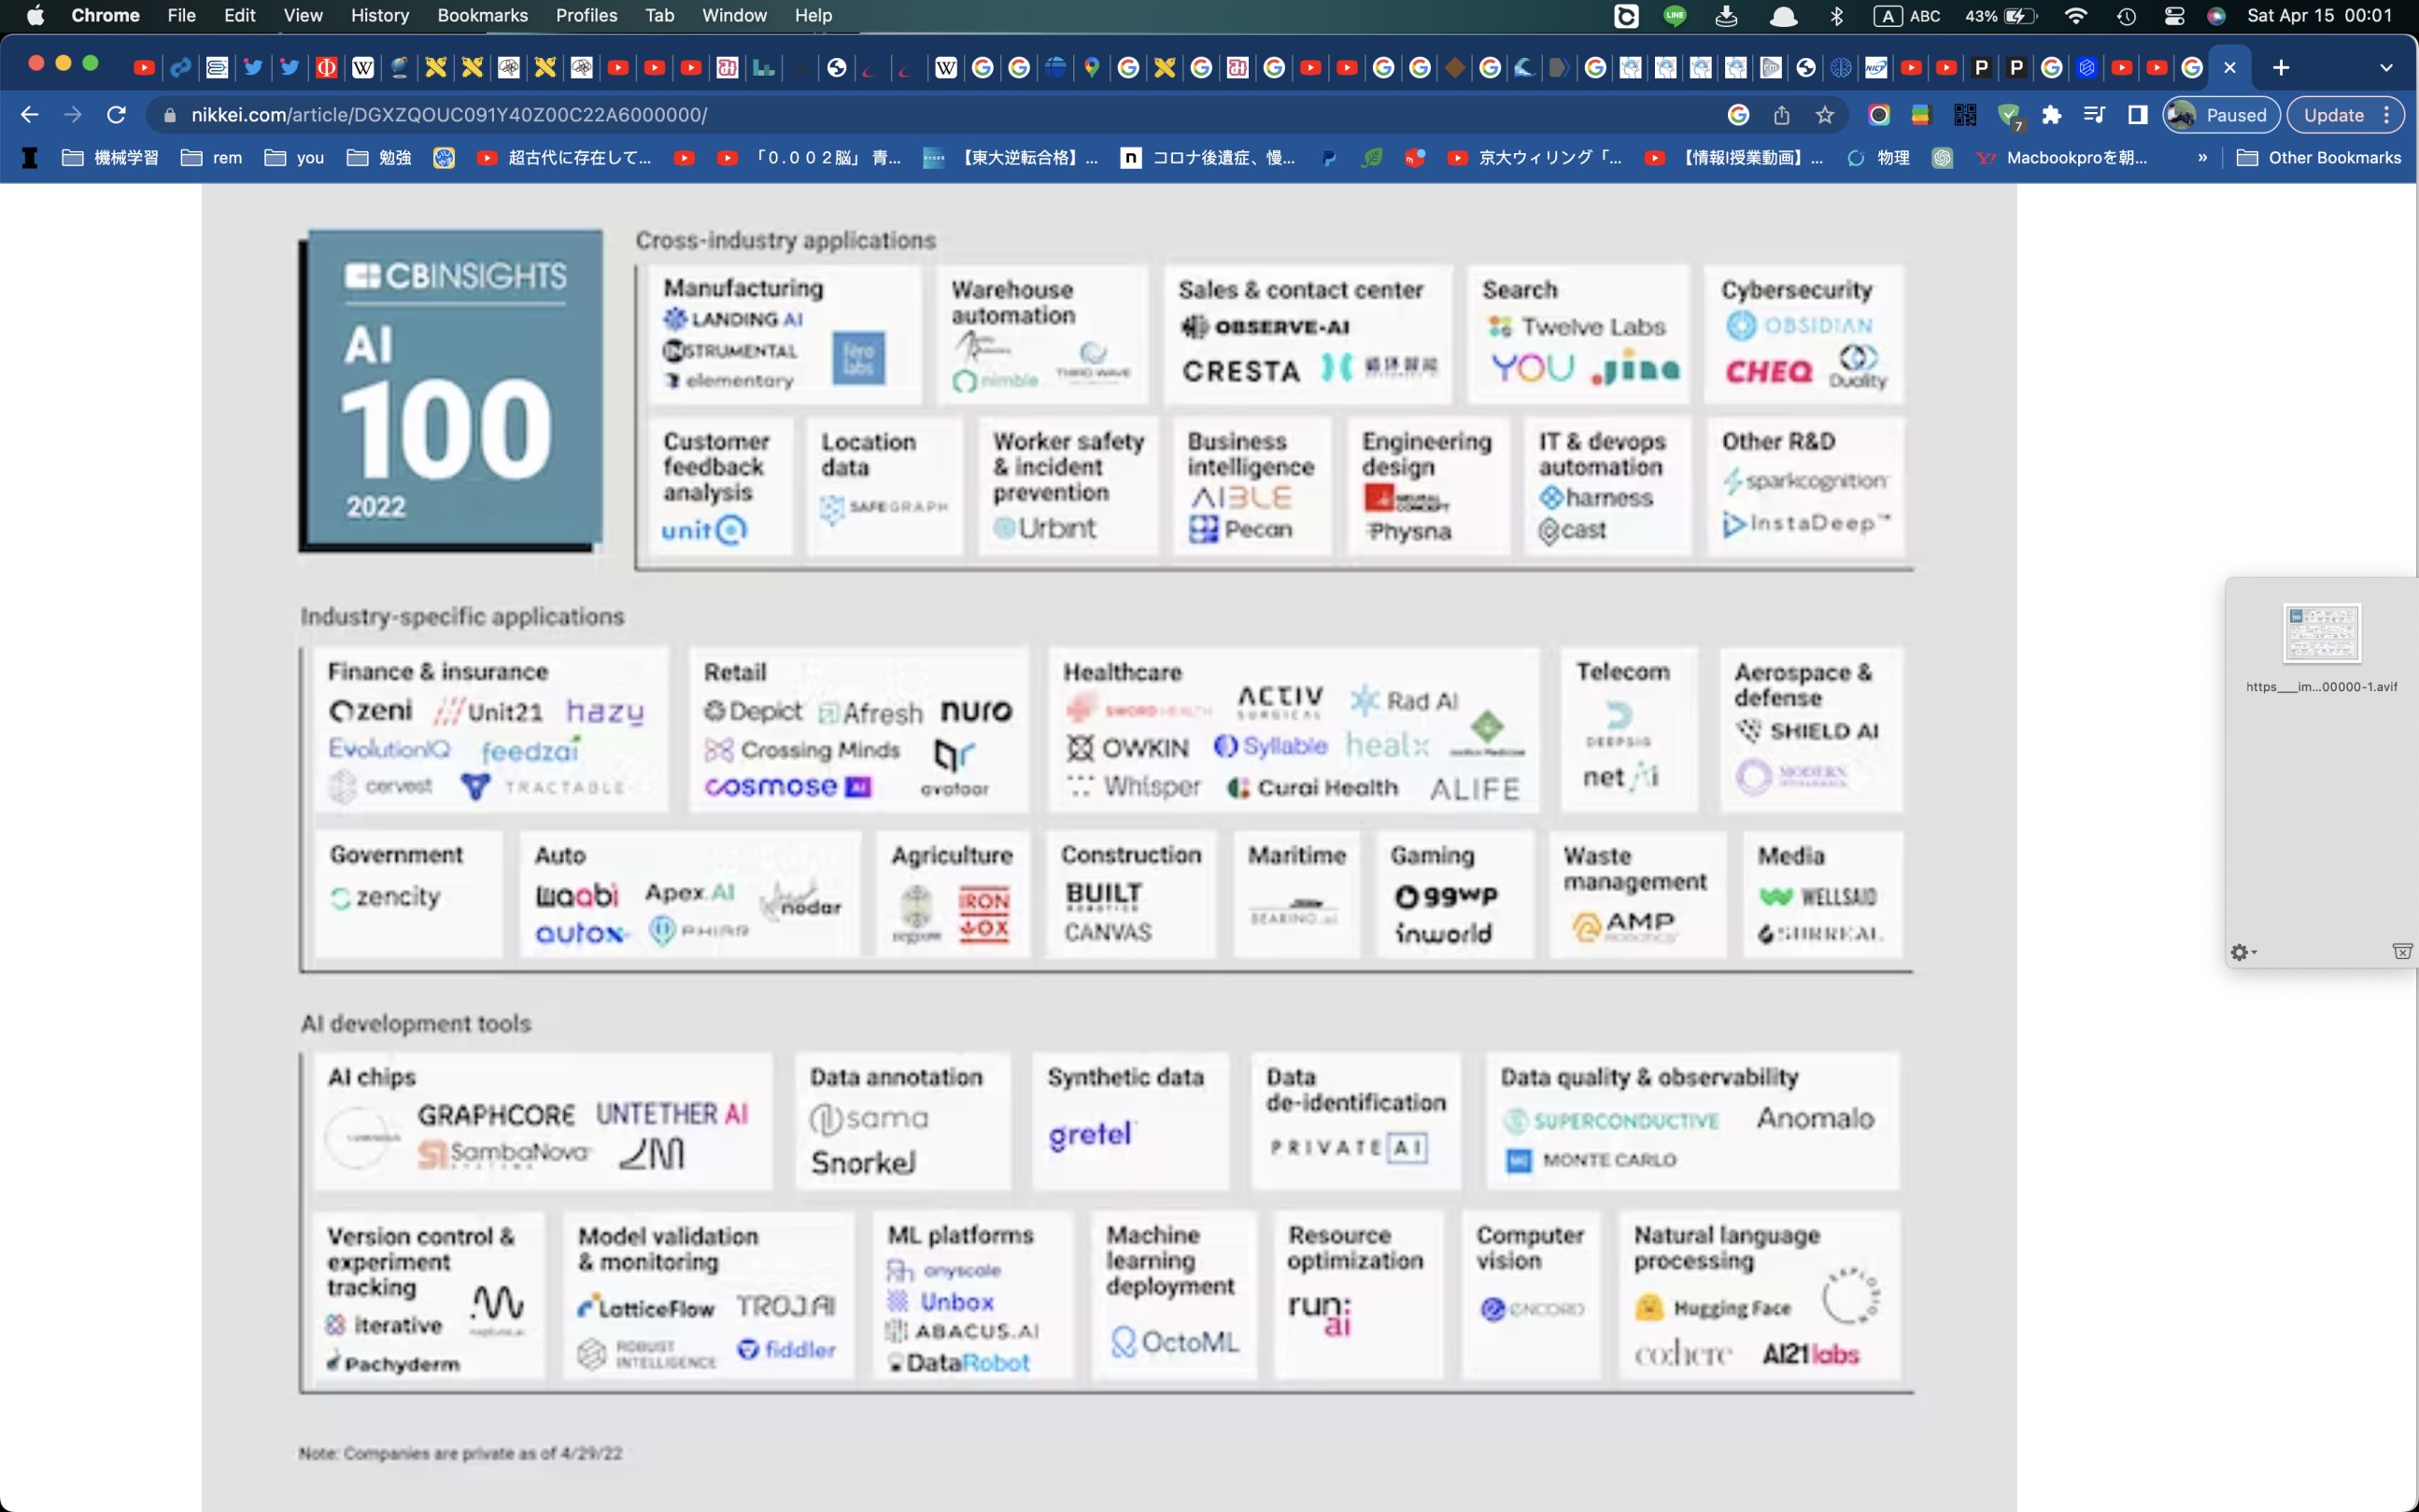Click the forward navigation arrow
Viewport: 2419px width, 1512px height.
[x=73, y=115]
